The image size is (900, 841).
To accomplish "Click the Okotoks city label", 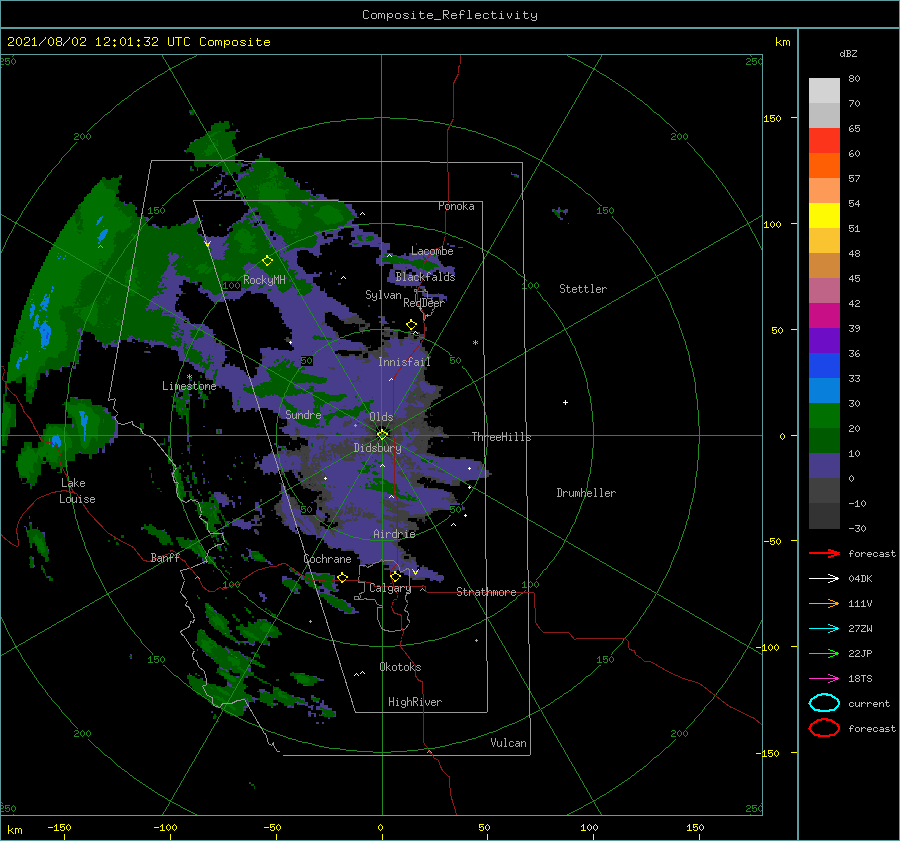I will click(400, 667).
